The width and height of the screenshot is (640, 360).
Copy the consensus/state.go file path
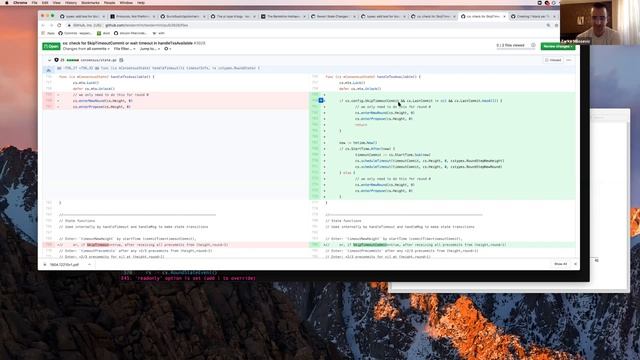(121, 60)
